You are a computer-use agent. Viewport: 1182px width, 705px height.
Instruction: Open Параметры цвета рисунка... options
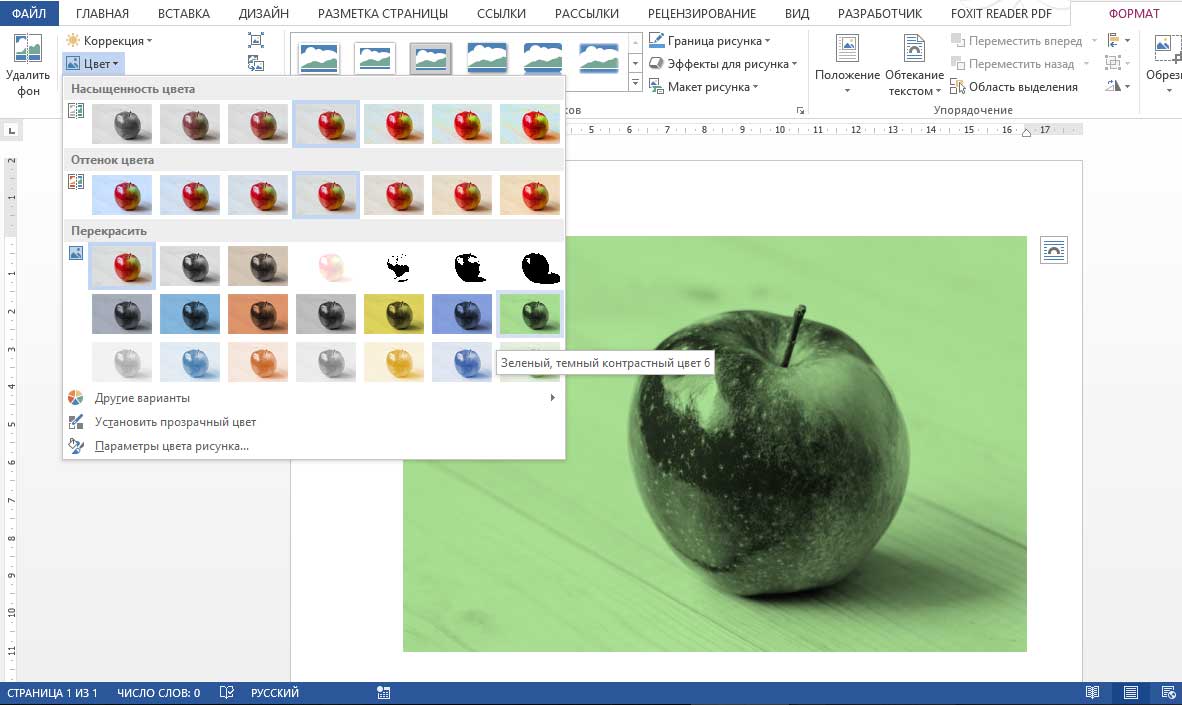[171, 446]
